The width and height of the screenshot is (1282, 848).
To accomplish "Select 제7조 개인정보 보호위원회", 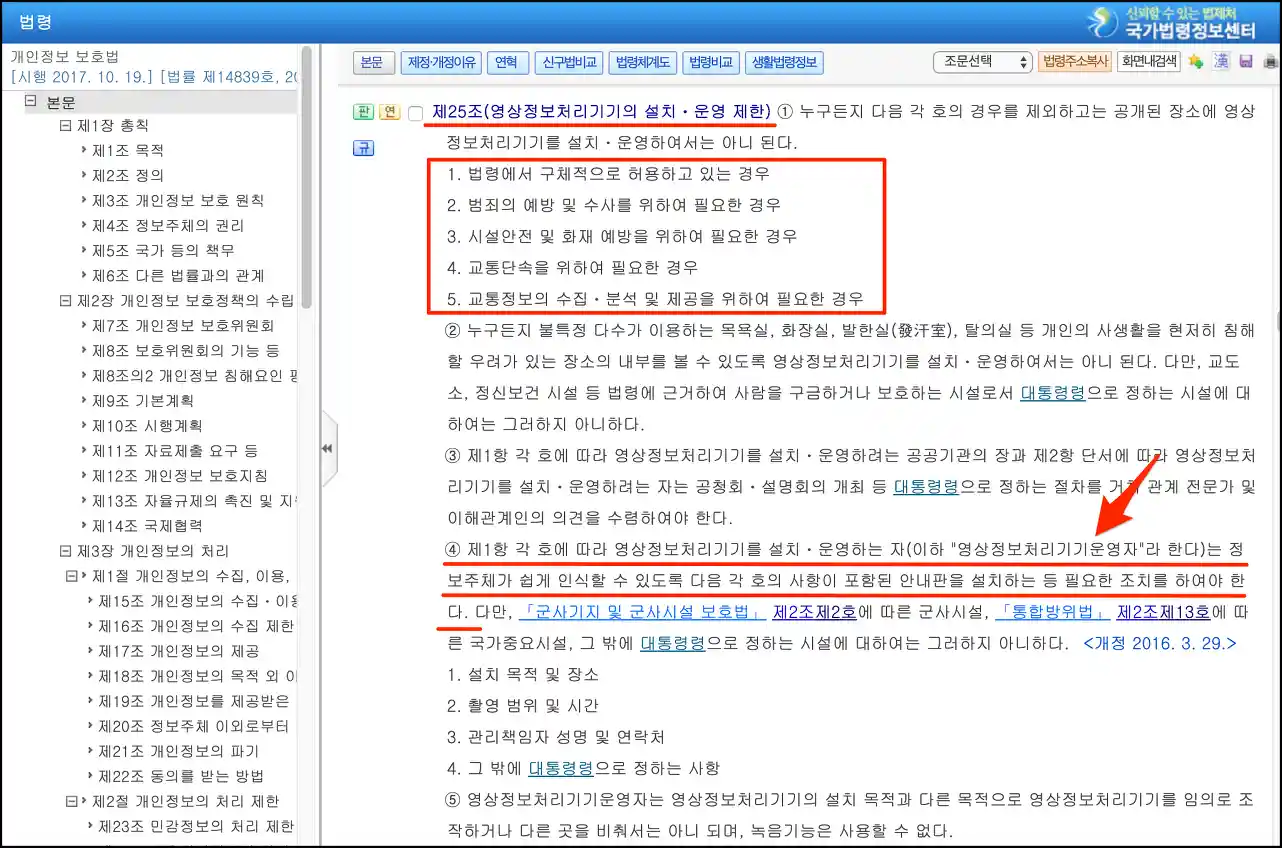I will pos(183,325).
